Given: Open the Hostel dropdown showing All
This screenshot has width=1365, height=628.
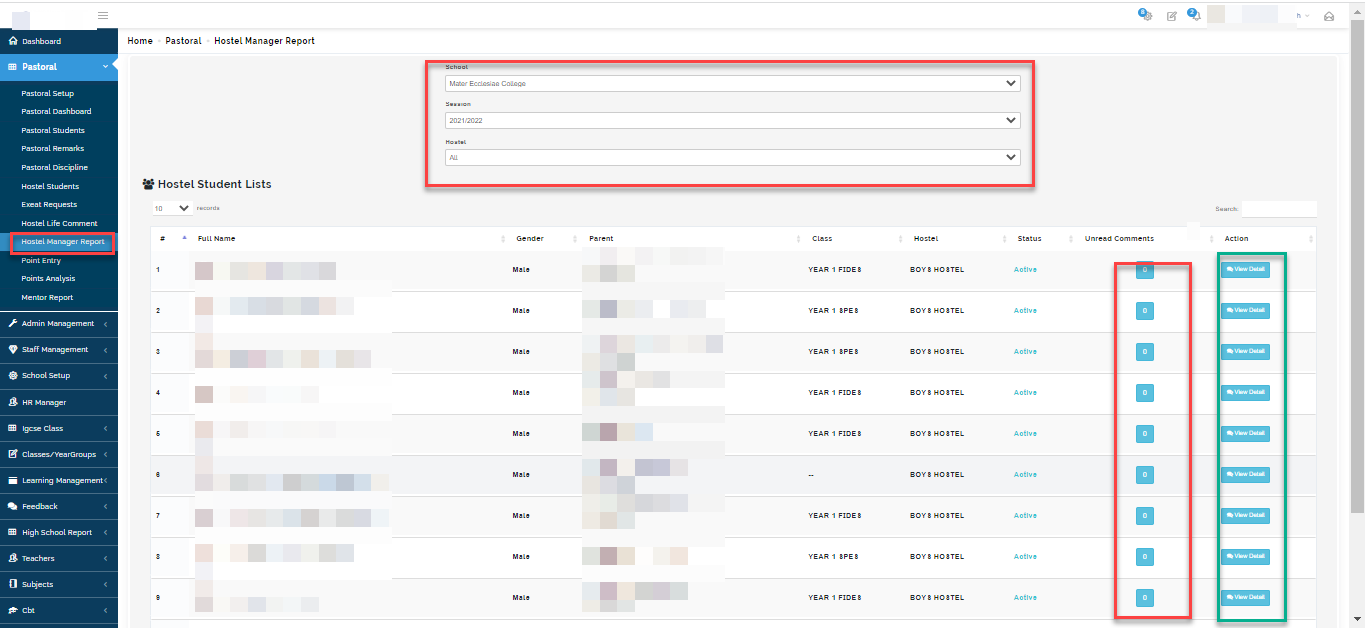Looking at the screenshot, I should pyautogui.click(x=732, y=157).
